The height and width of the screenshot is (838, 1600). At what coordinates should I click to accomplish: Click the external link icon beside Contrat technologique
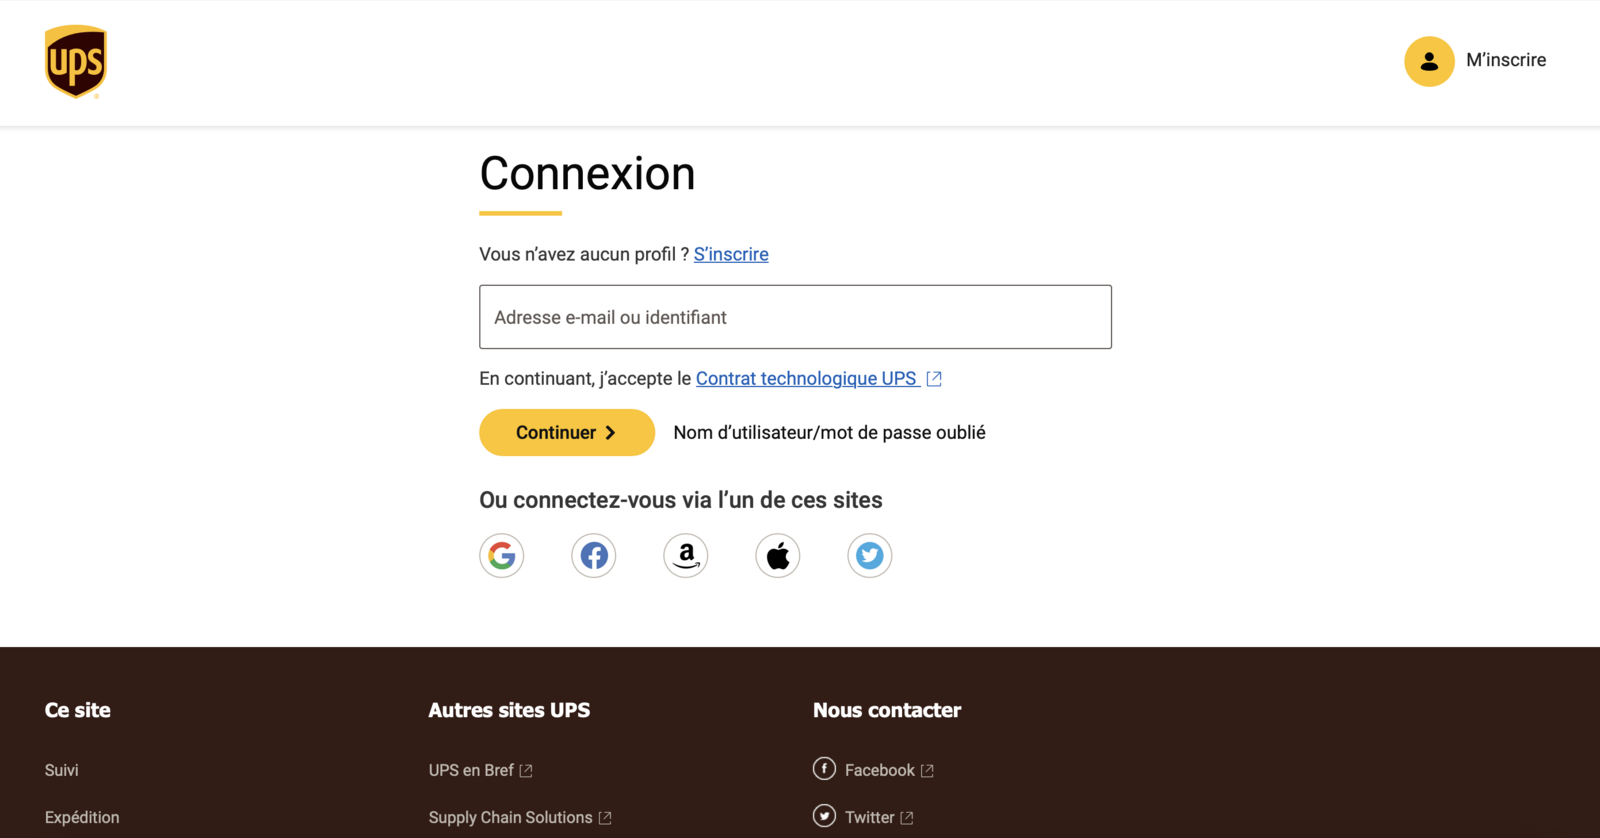point(934,379)
